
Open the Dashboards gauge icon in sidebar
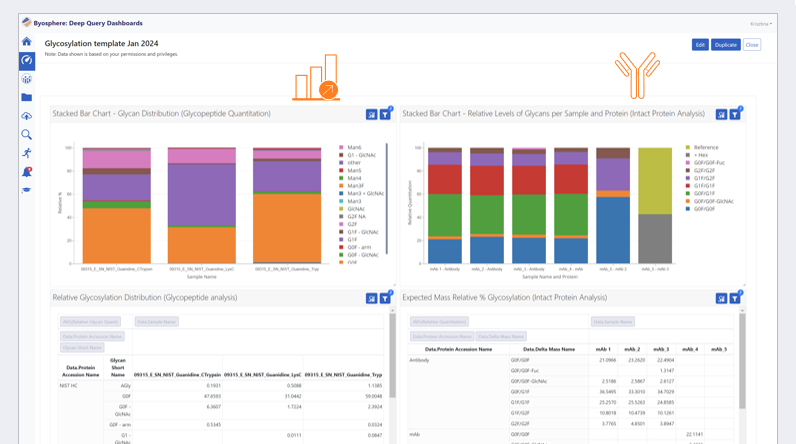pyautogui.click(x=27, y=60)
